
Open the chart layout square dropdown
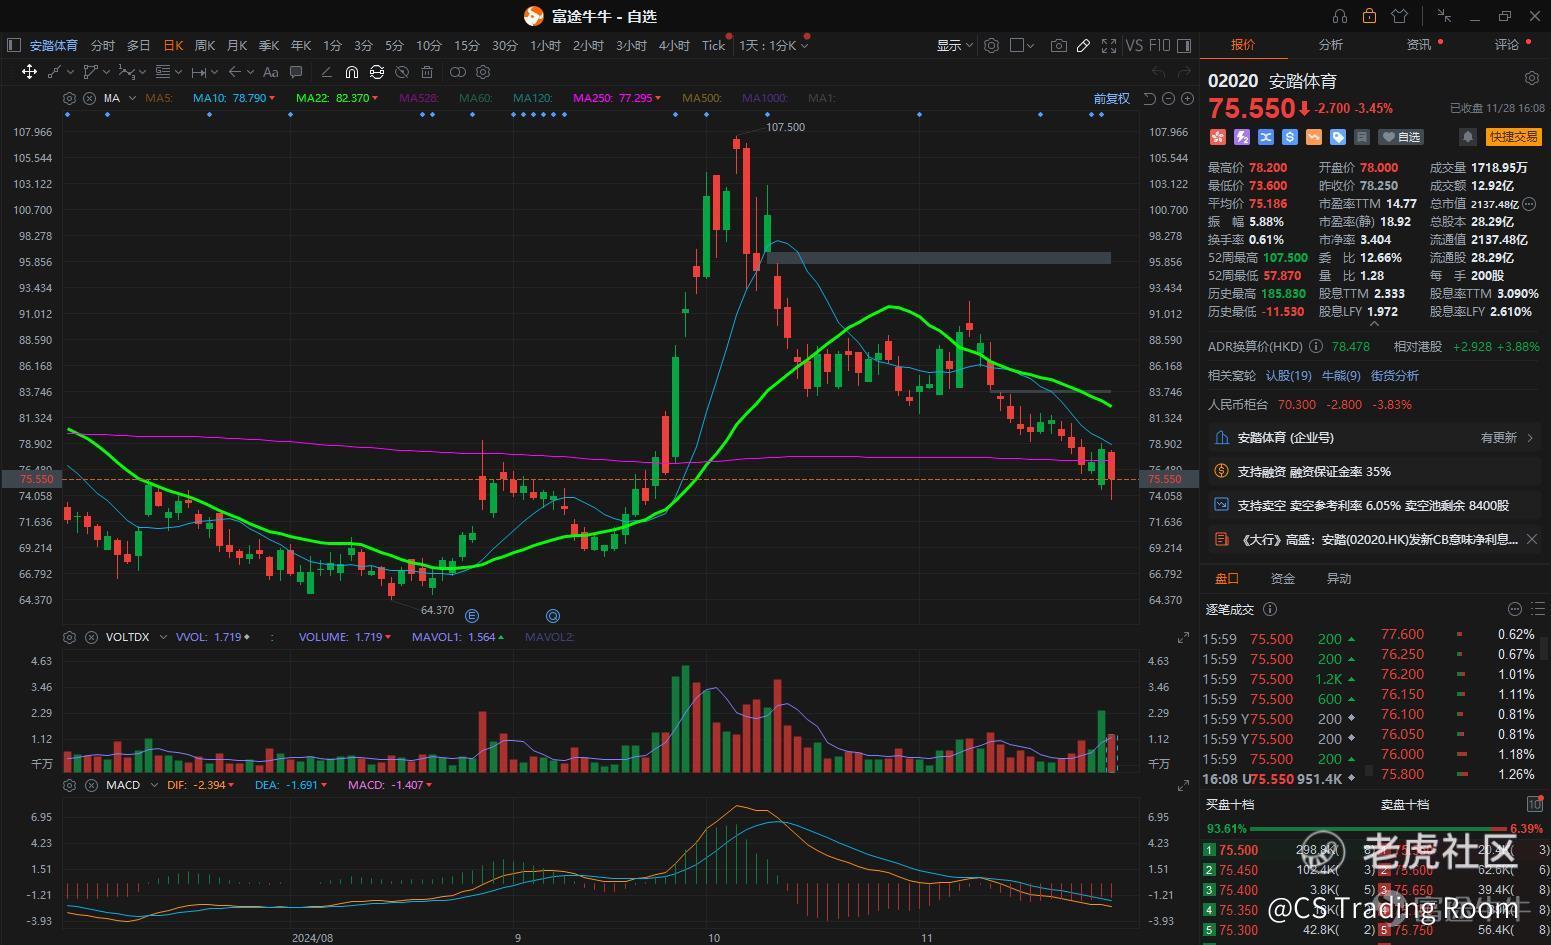click(1022, 45)
